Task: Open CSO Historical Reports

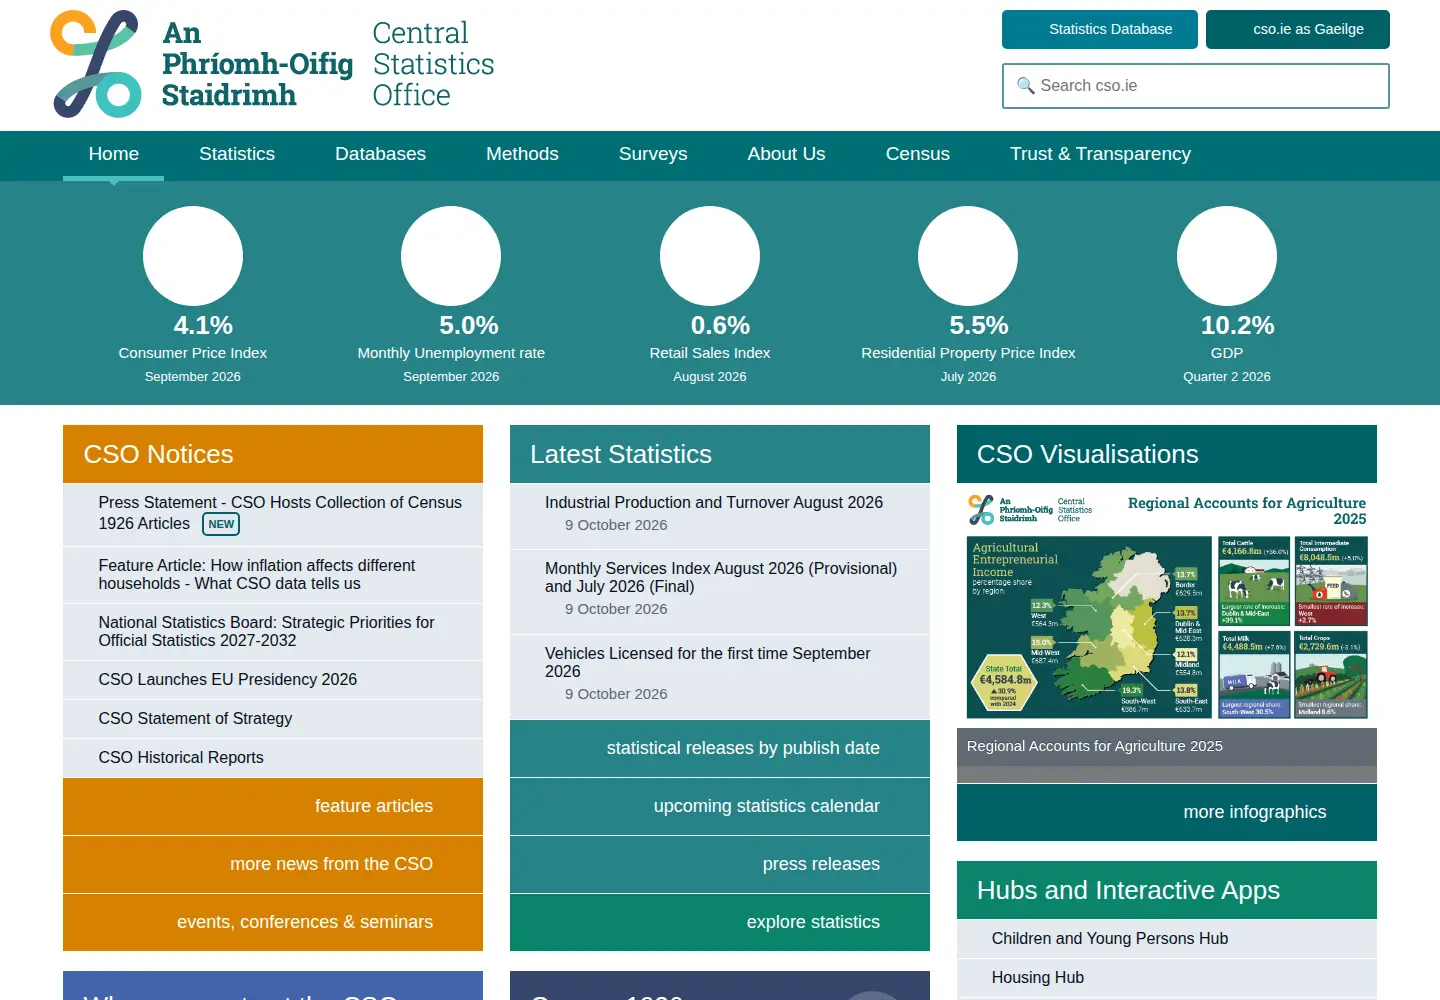Action: tap(273, 758)
